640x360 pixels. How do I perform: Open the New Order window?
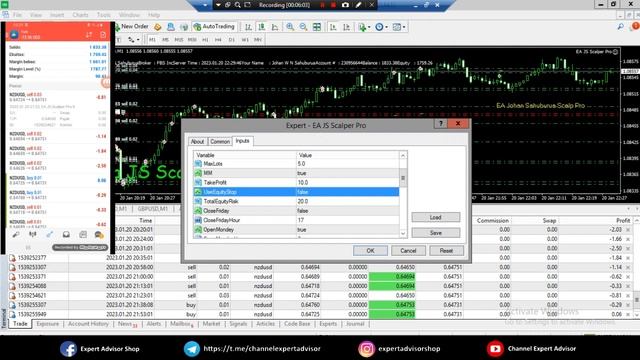131,27
